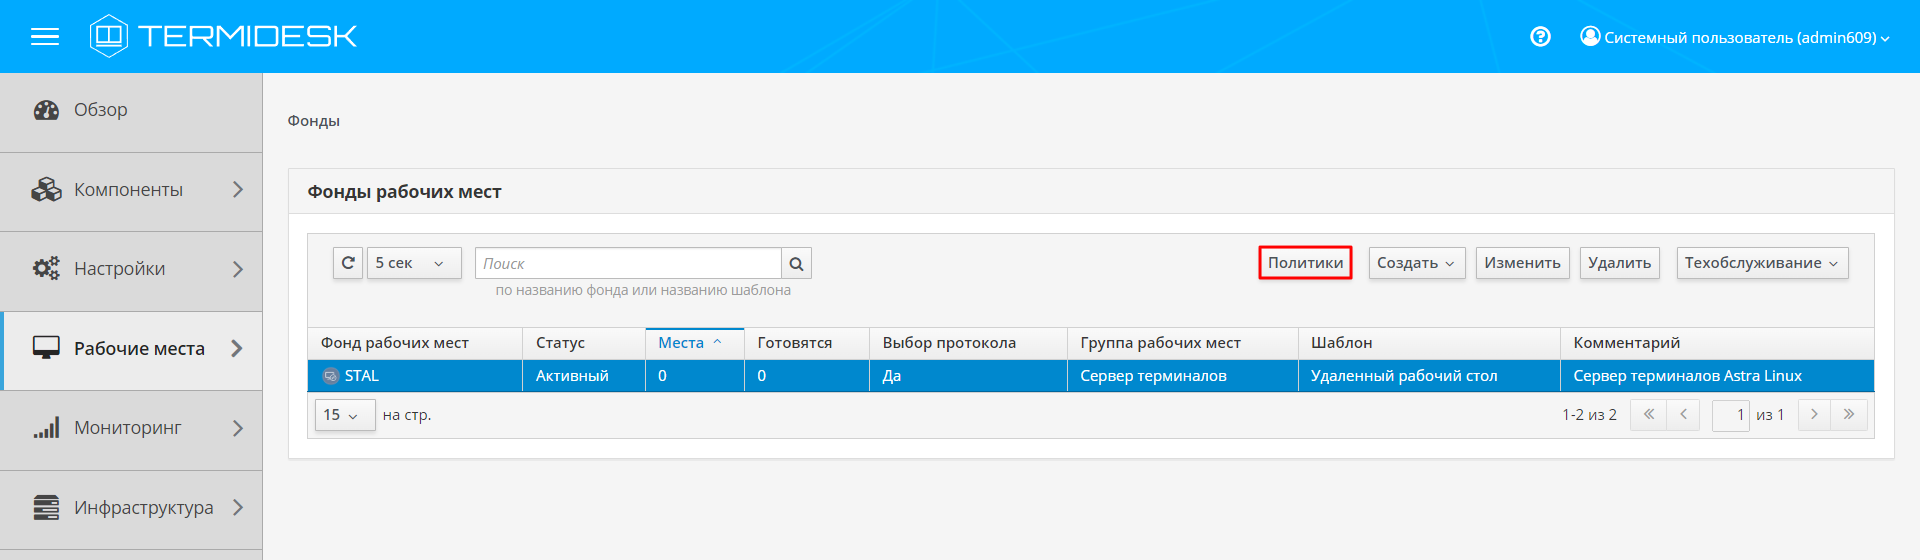Click the Политики button
Screen dimensions: 1920x560
click(1305, 263)
